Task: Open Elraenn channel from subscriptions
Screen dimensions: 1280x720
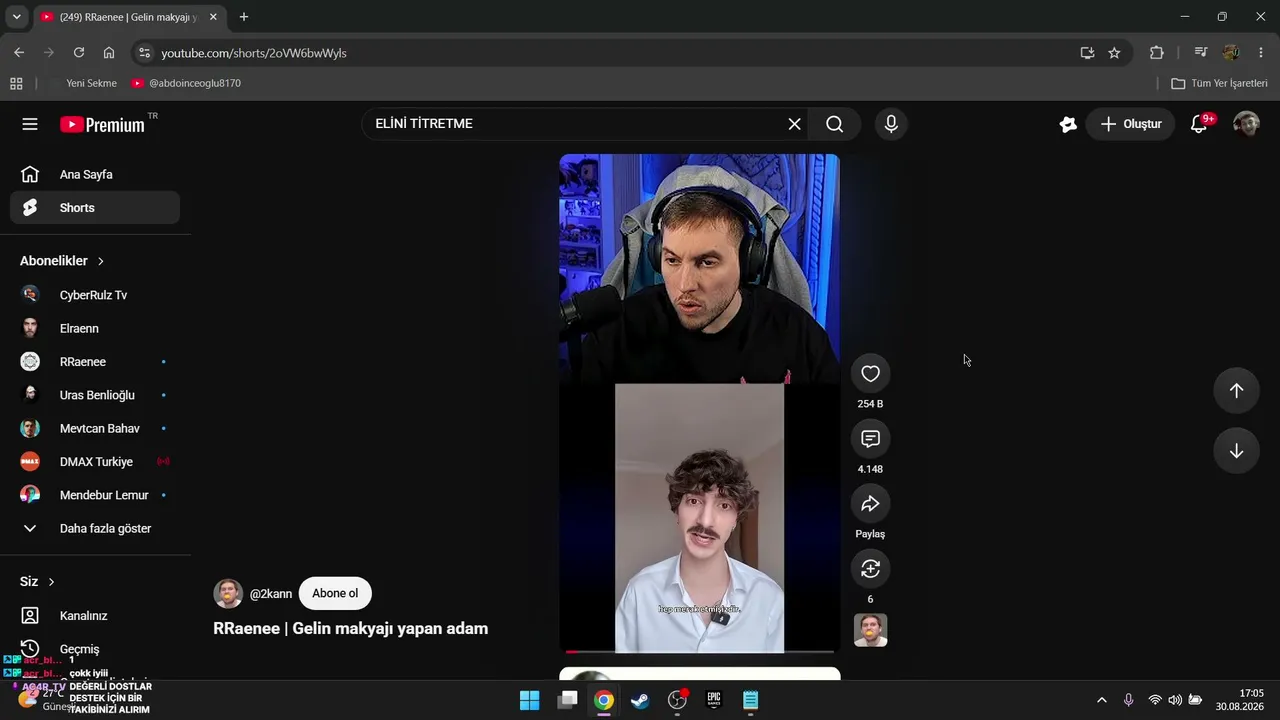Action: (95, 328)
